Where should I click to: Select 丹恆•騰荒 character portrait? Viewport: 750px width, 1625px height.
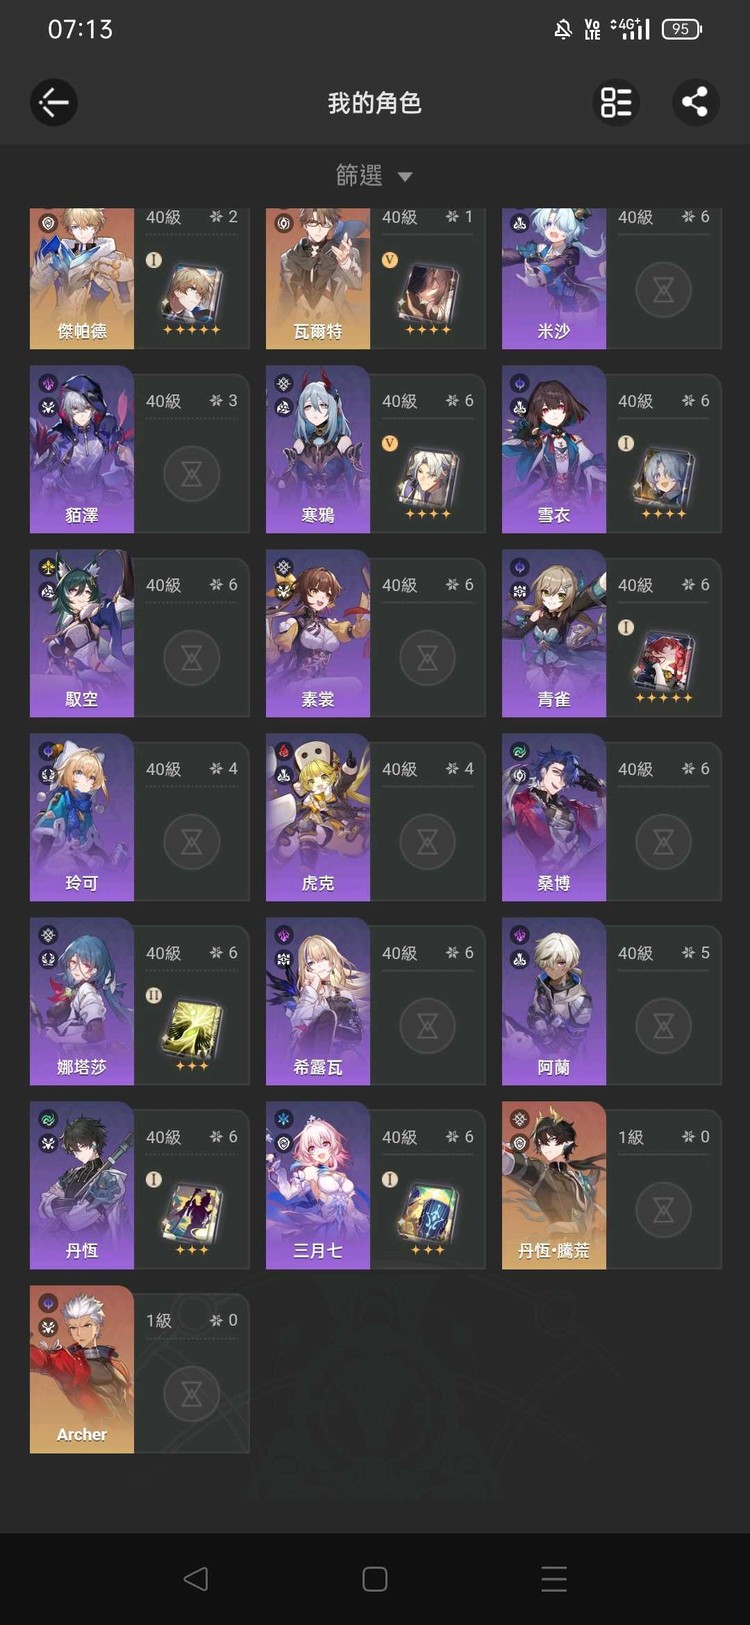(x=554, y=1185)
